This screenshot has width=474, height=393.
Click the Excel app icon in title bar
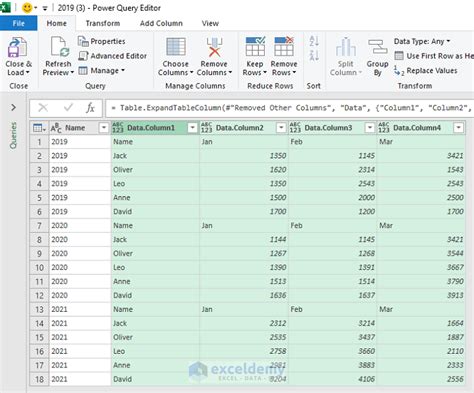click(5, 7)
